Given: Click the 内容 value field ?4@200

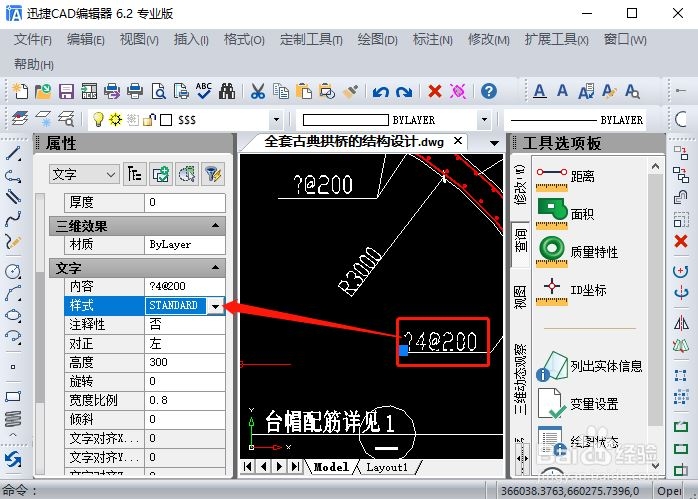Looking at the screenshot, I should pyautogui.click(x=185, y=286).
